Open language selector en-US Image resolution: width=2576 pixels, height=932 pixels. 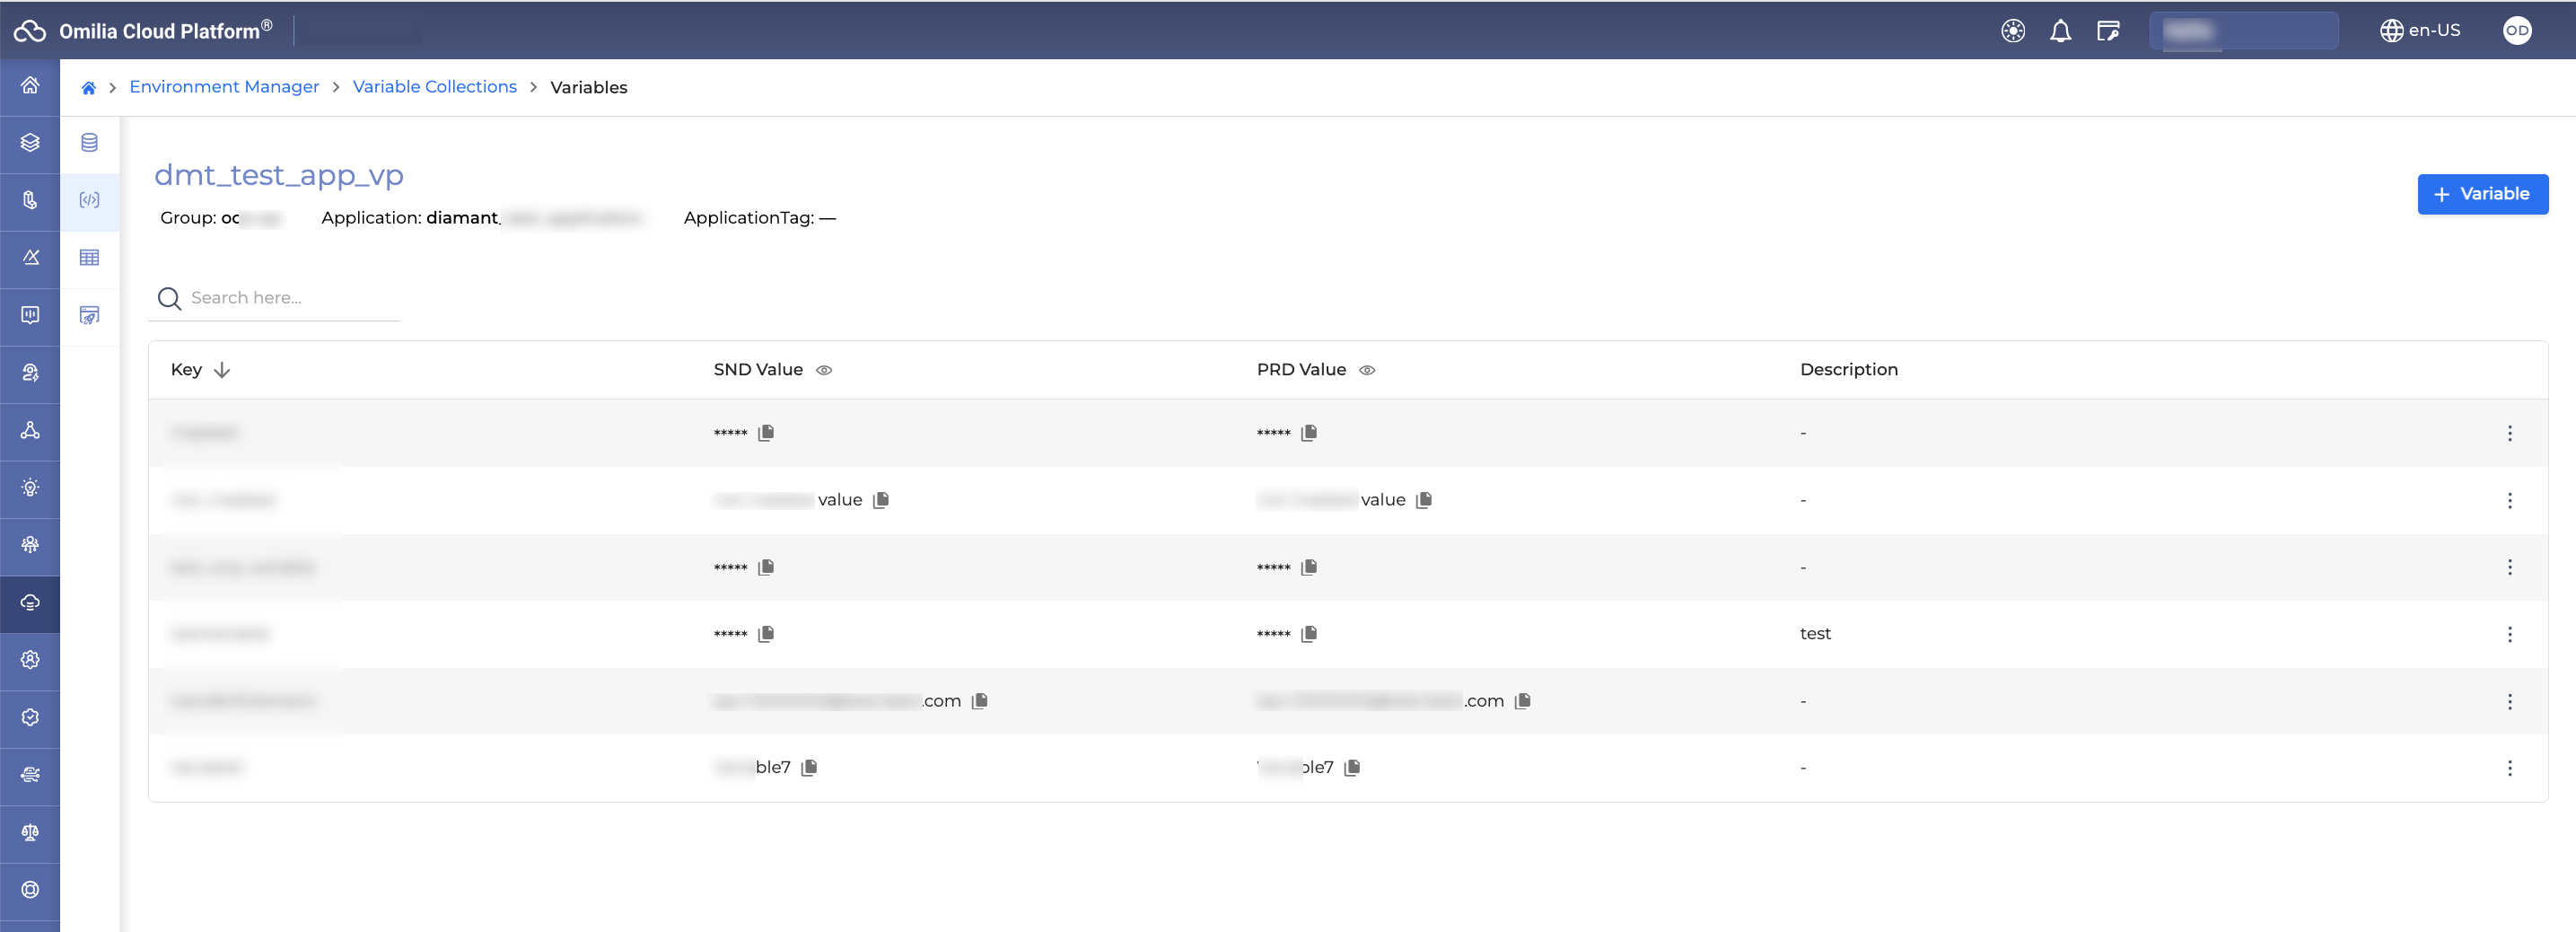click(2420, 31)
